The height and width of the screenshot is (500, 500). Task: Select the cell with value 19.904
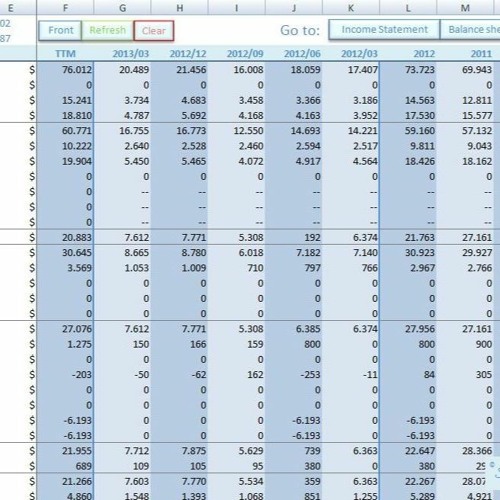[65, 161]
